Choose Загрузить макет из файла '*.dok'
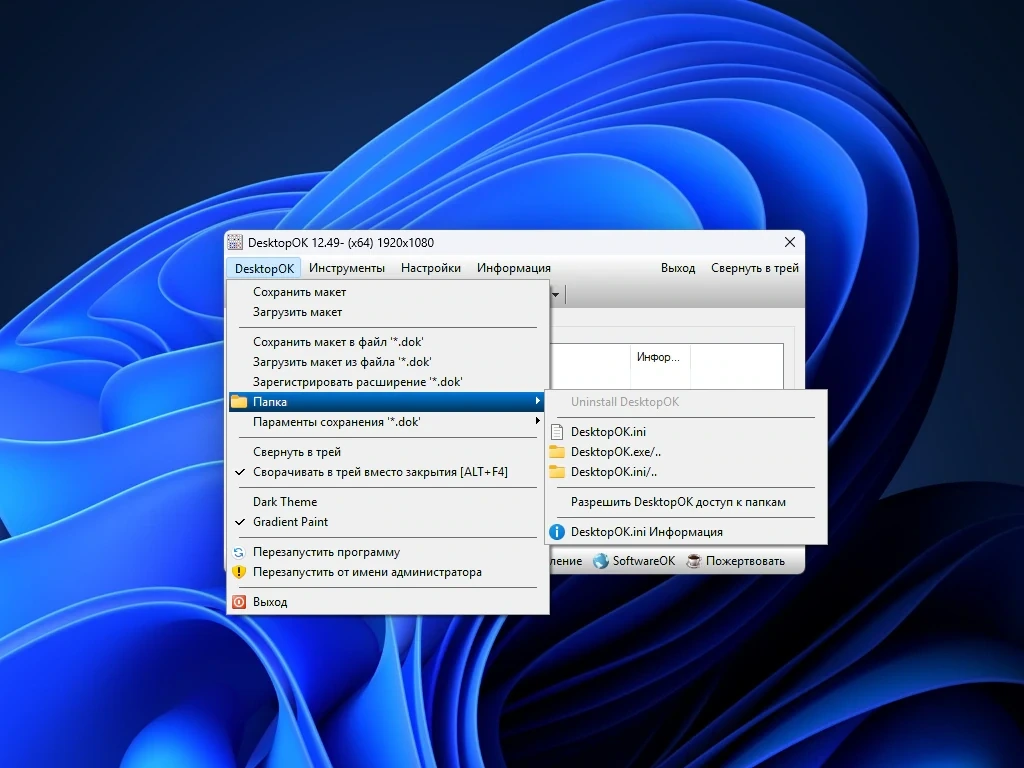This screenshot has width=1024, height=768. click(389, 362)
